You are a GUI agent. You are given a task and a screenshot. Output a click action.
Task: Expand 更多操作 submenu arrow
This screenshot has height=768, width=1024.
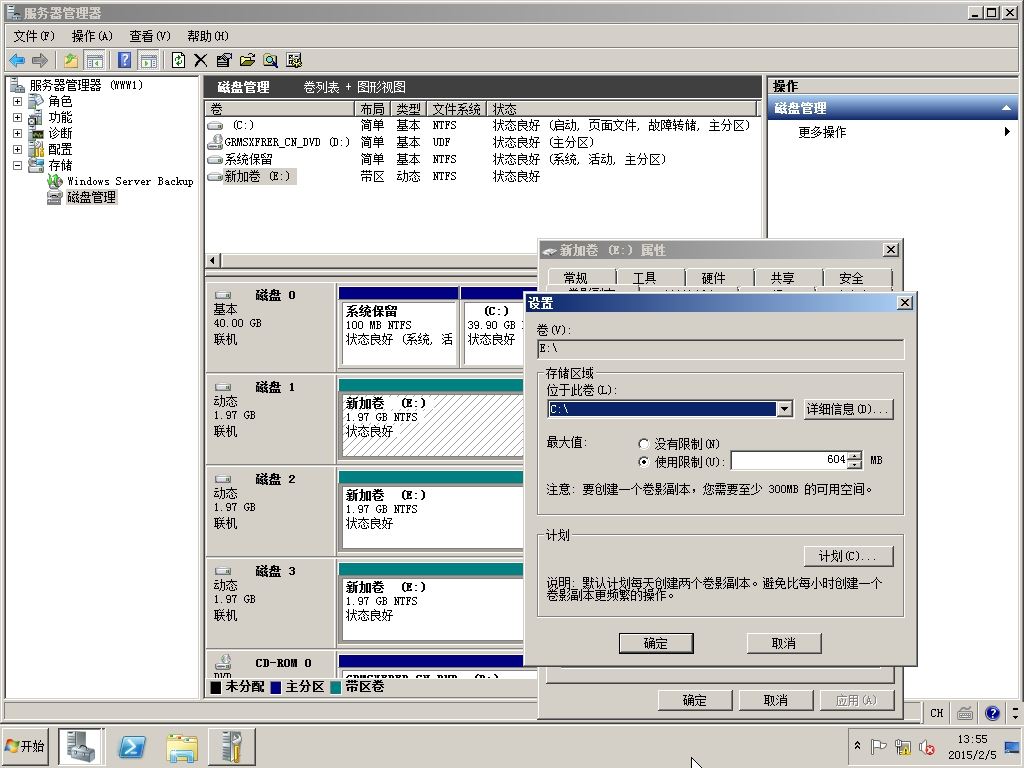point(1007,132)
